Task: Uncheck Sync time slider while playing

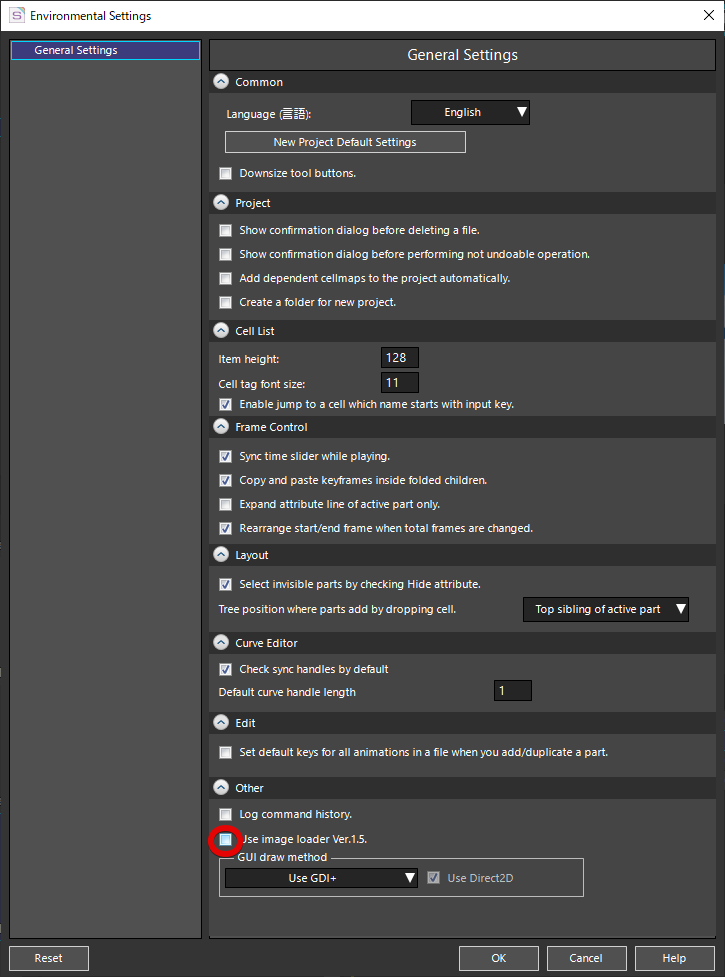Action: [225, 457]
